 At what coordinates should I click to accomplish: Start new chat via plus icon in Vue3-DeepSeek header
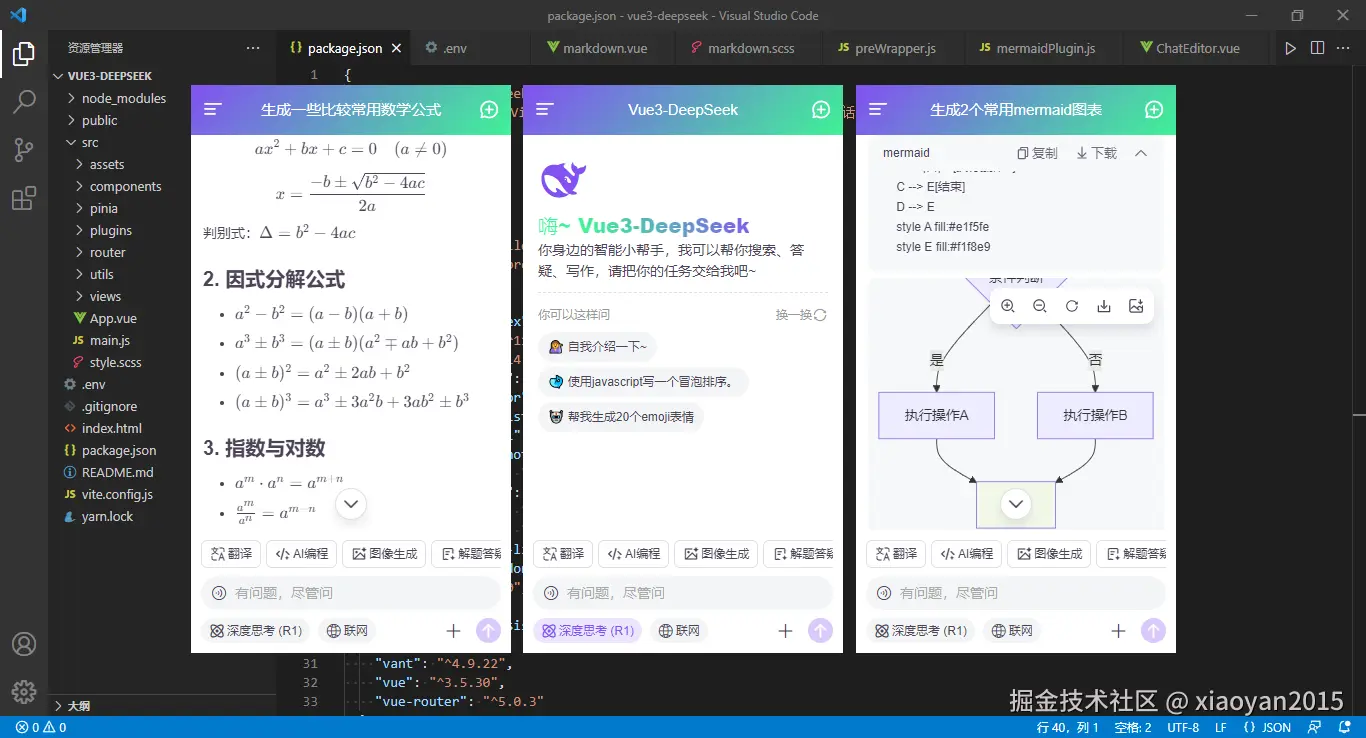[x=821, y=110]
